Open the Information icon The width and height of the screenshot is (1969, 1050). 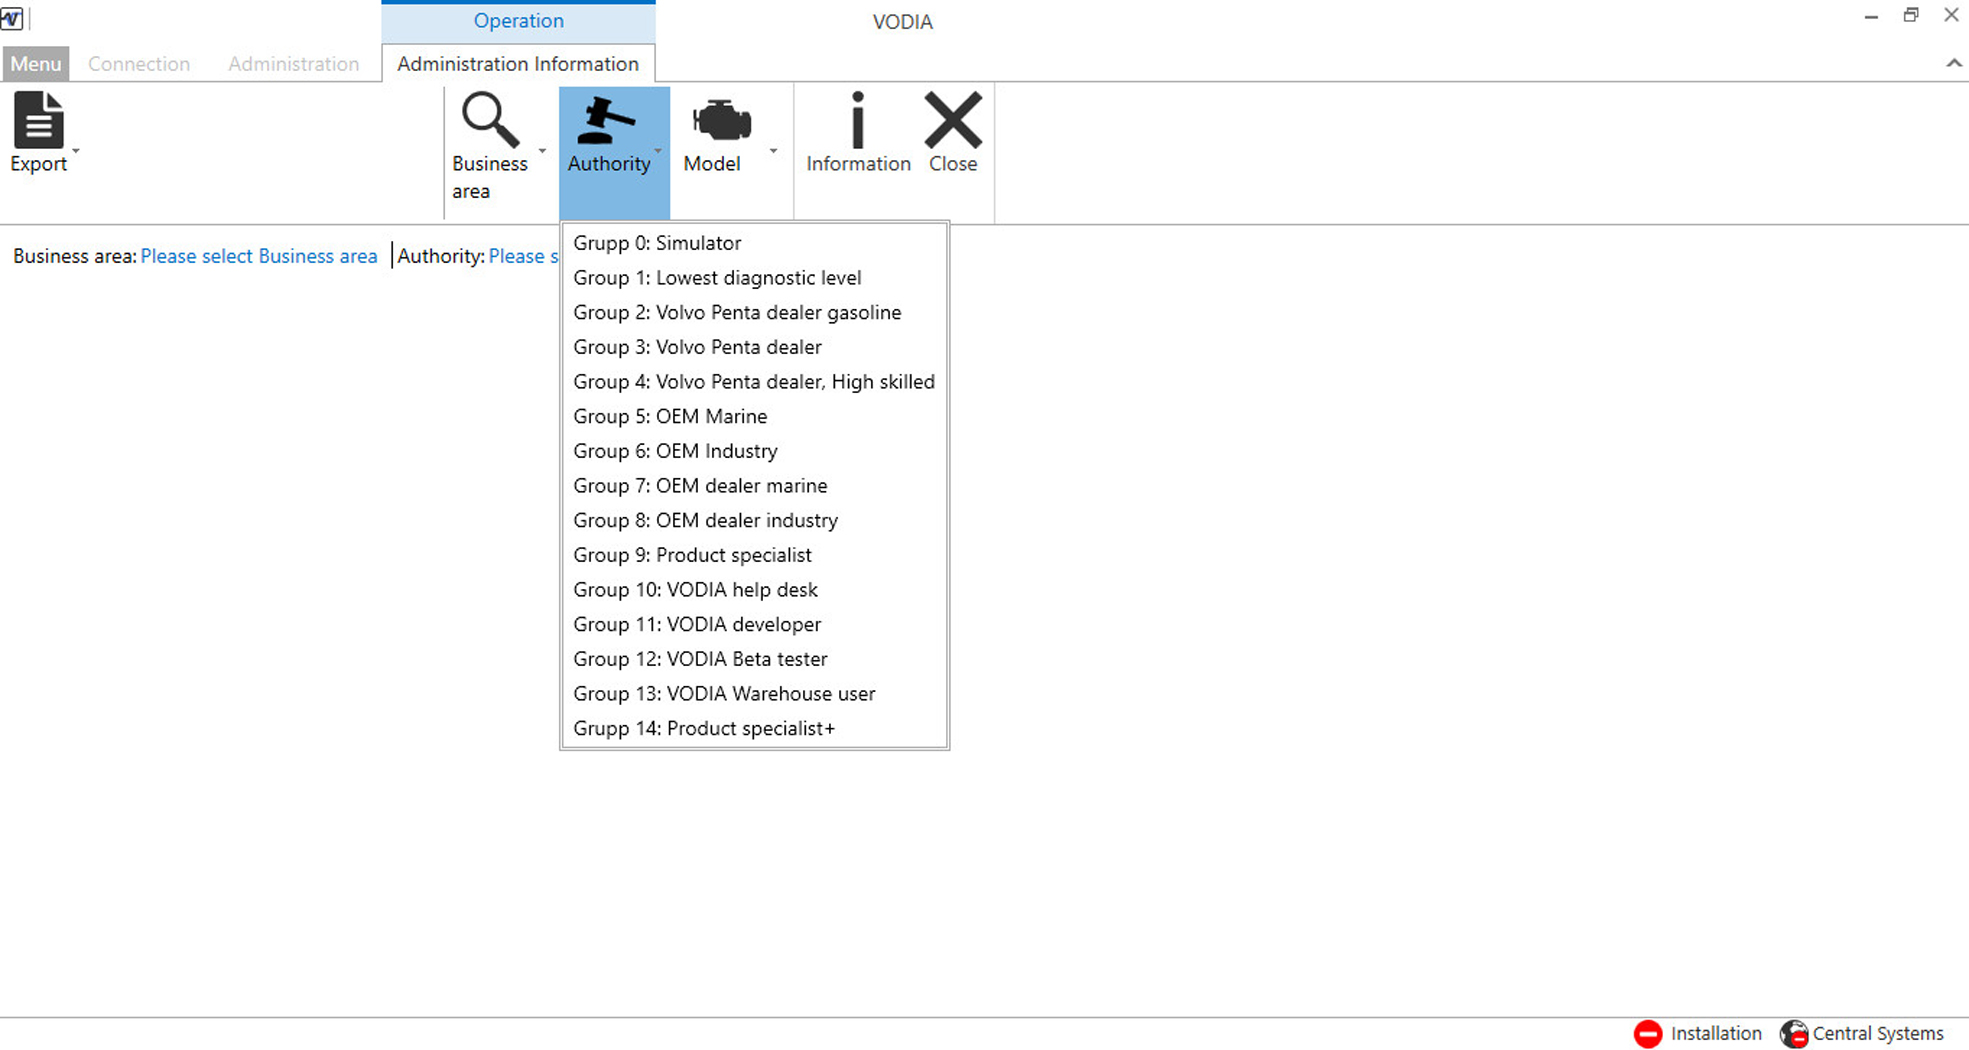tap(857, 120)
